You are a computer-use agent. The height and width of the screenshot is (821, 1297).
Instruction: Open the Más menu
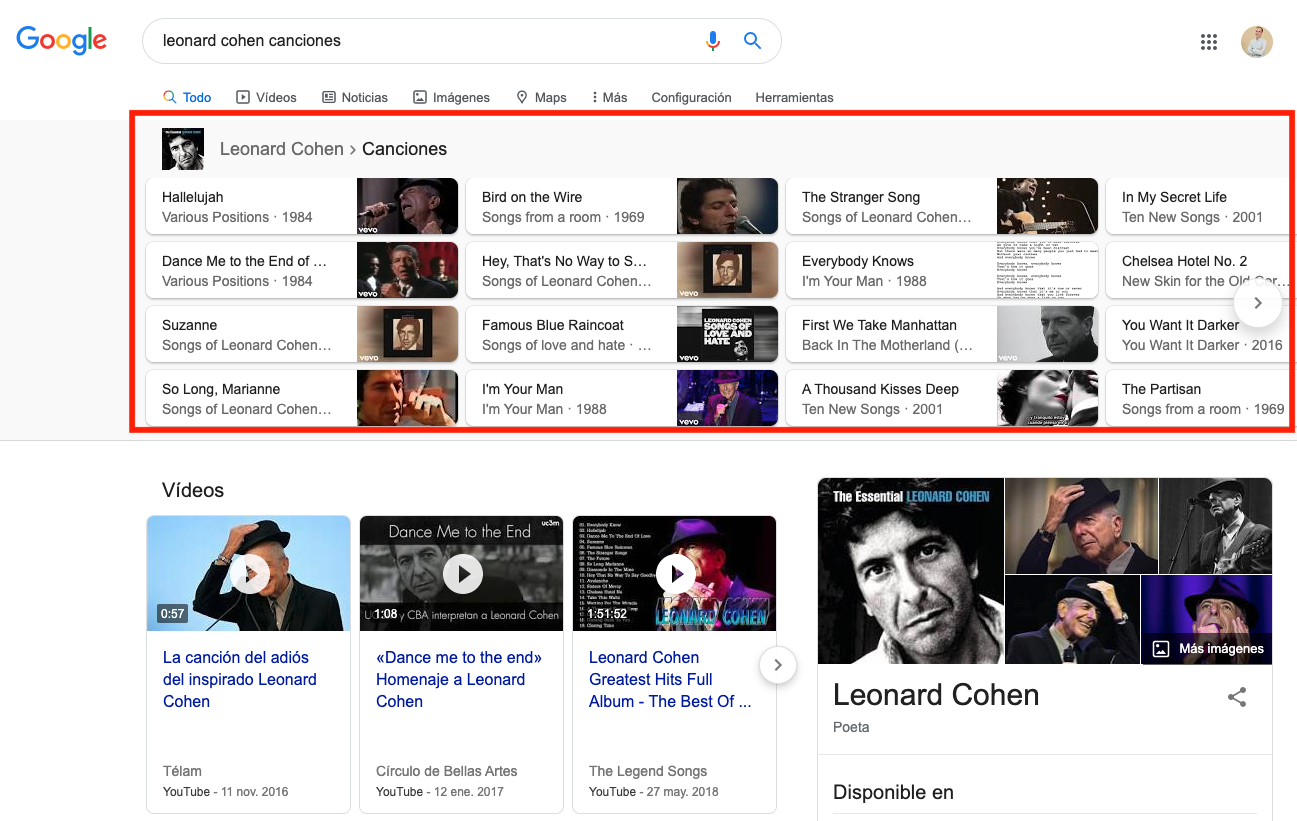click(609, 98)
